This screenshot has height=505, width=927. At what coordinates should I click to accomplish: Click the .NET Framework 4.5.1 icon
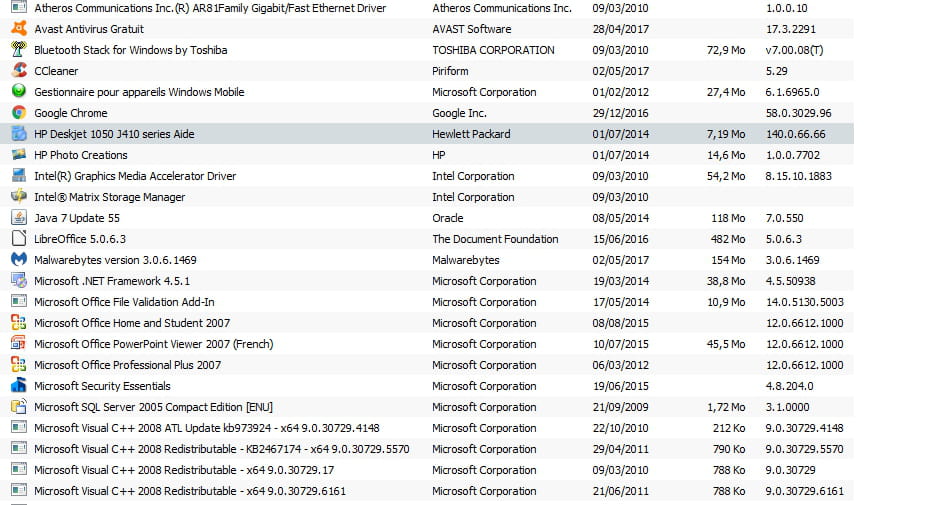pos(19,280)
